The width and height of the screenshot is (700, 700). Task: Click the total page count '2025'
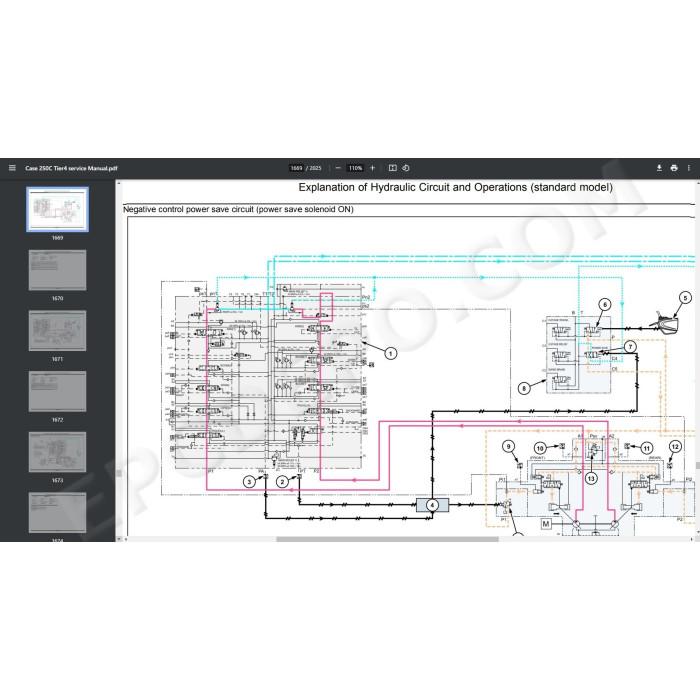tap(315, 168)
